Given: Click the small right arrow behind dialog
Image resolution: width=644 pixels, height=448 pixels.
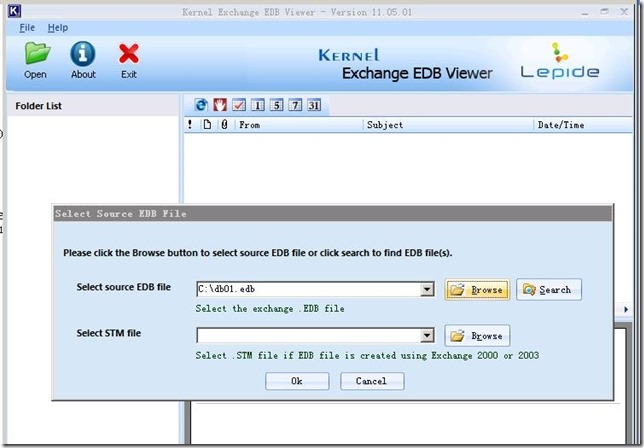Looking at the screenshot, I should (626, 309).
